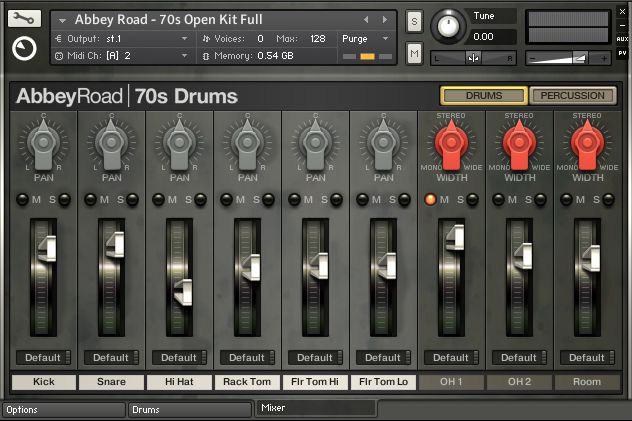Switch to the Options tab
The image size is (632, 421).
[x=64, y=410]
